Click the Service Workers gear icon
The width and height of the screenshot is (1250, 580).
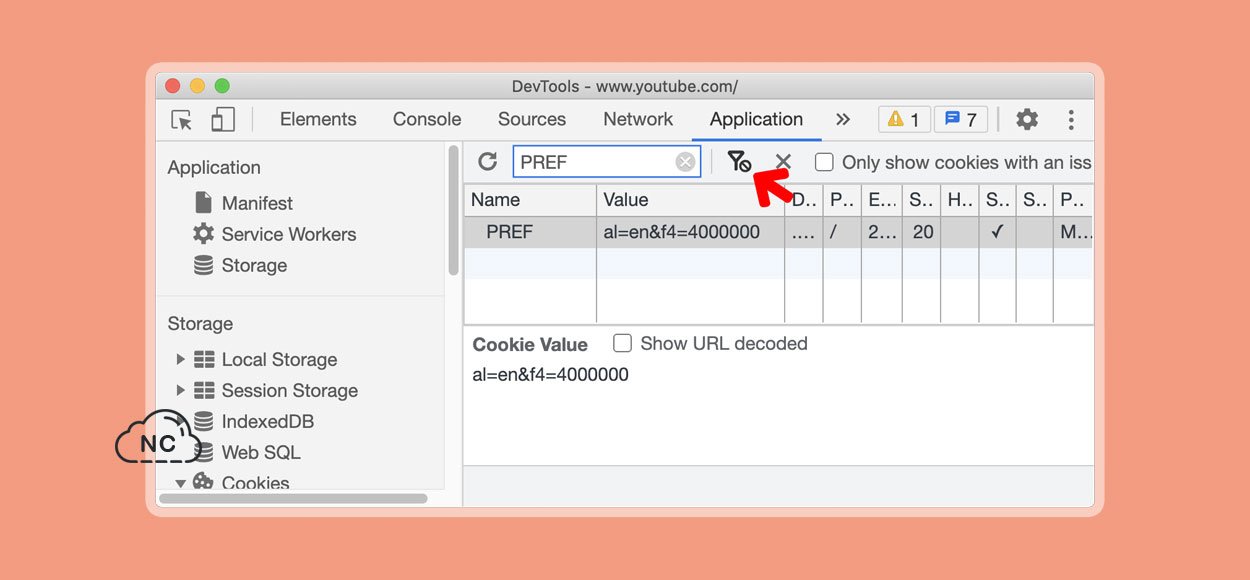[x=203, y=233]
